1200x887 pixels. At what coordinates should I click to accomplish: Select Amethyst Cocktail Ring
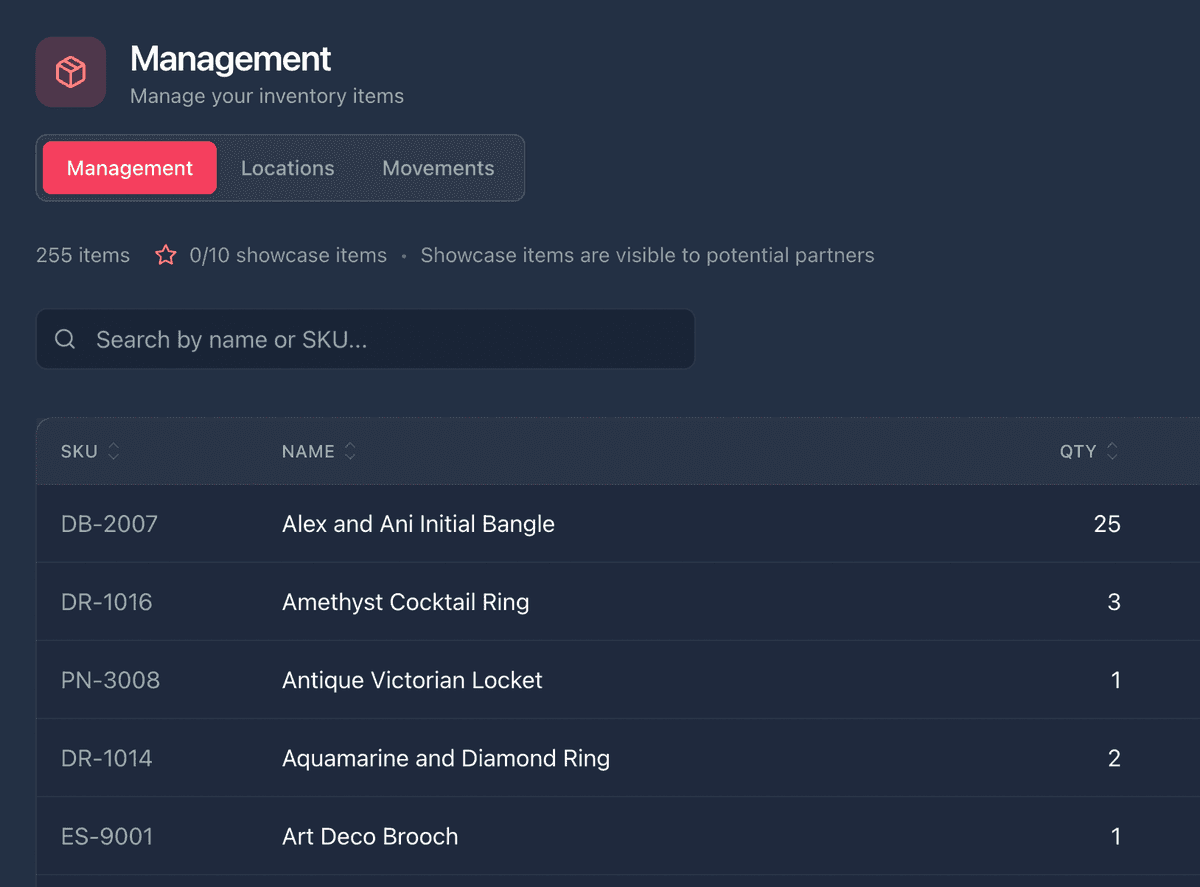406,602
